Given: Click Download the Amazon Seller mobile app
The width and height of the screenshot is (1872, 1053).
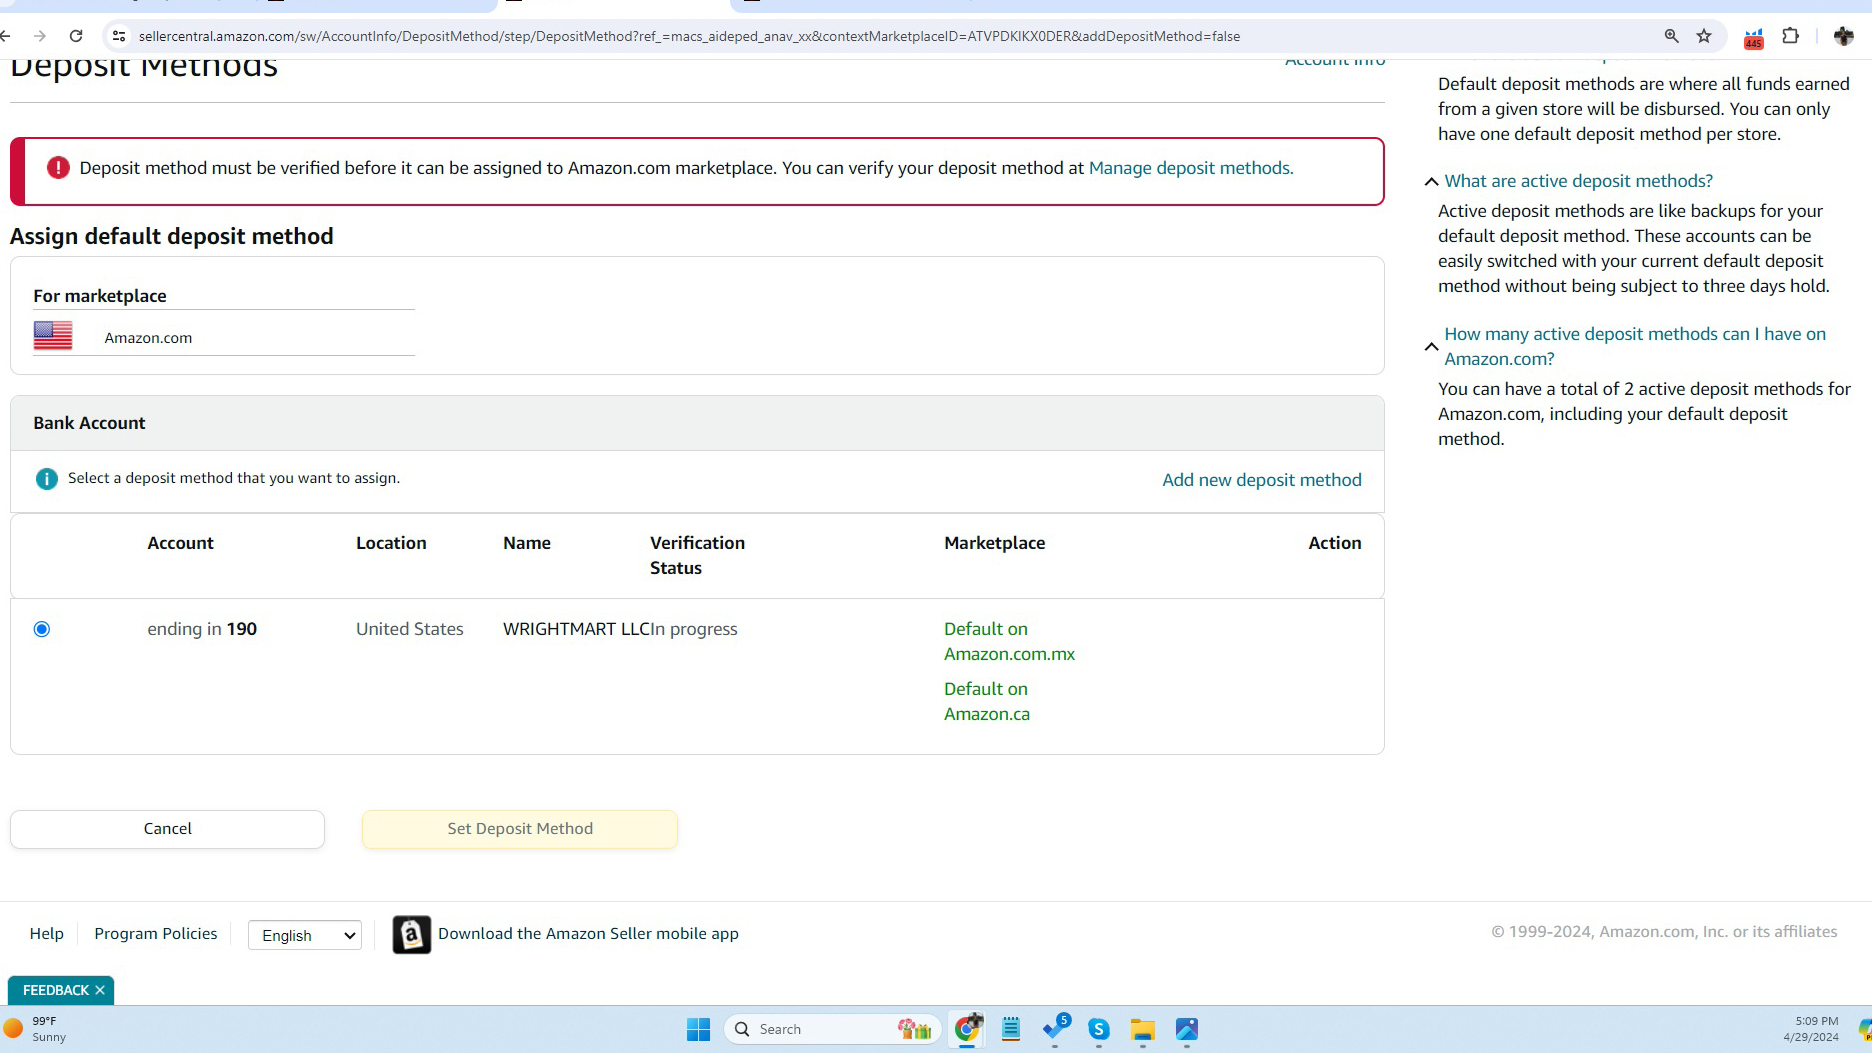Looking at the screenshot, I should [x=588, y=934].
